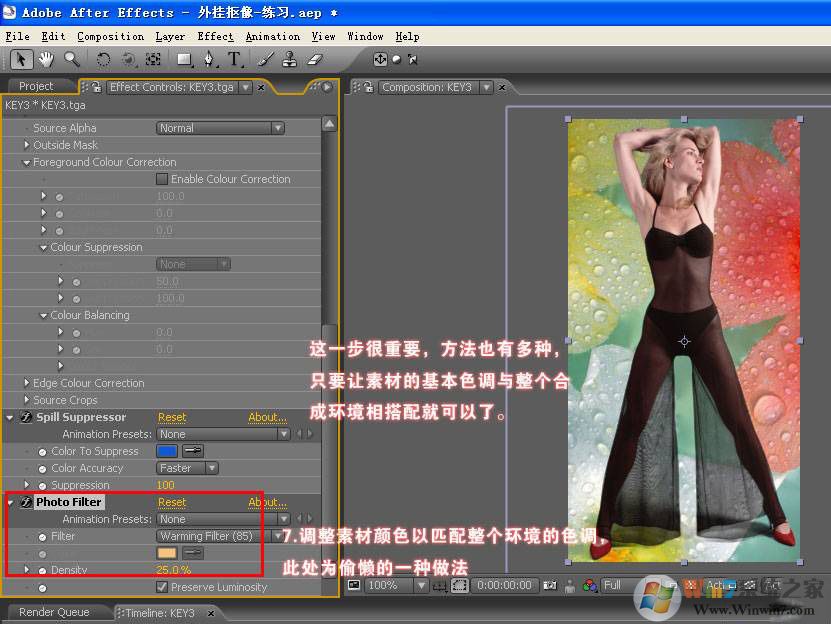This screenshot has width=831, height=624.
Task: Expand the Edge Colour Correction group
Action: 26,383
